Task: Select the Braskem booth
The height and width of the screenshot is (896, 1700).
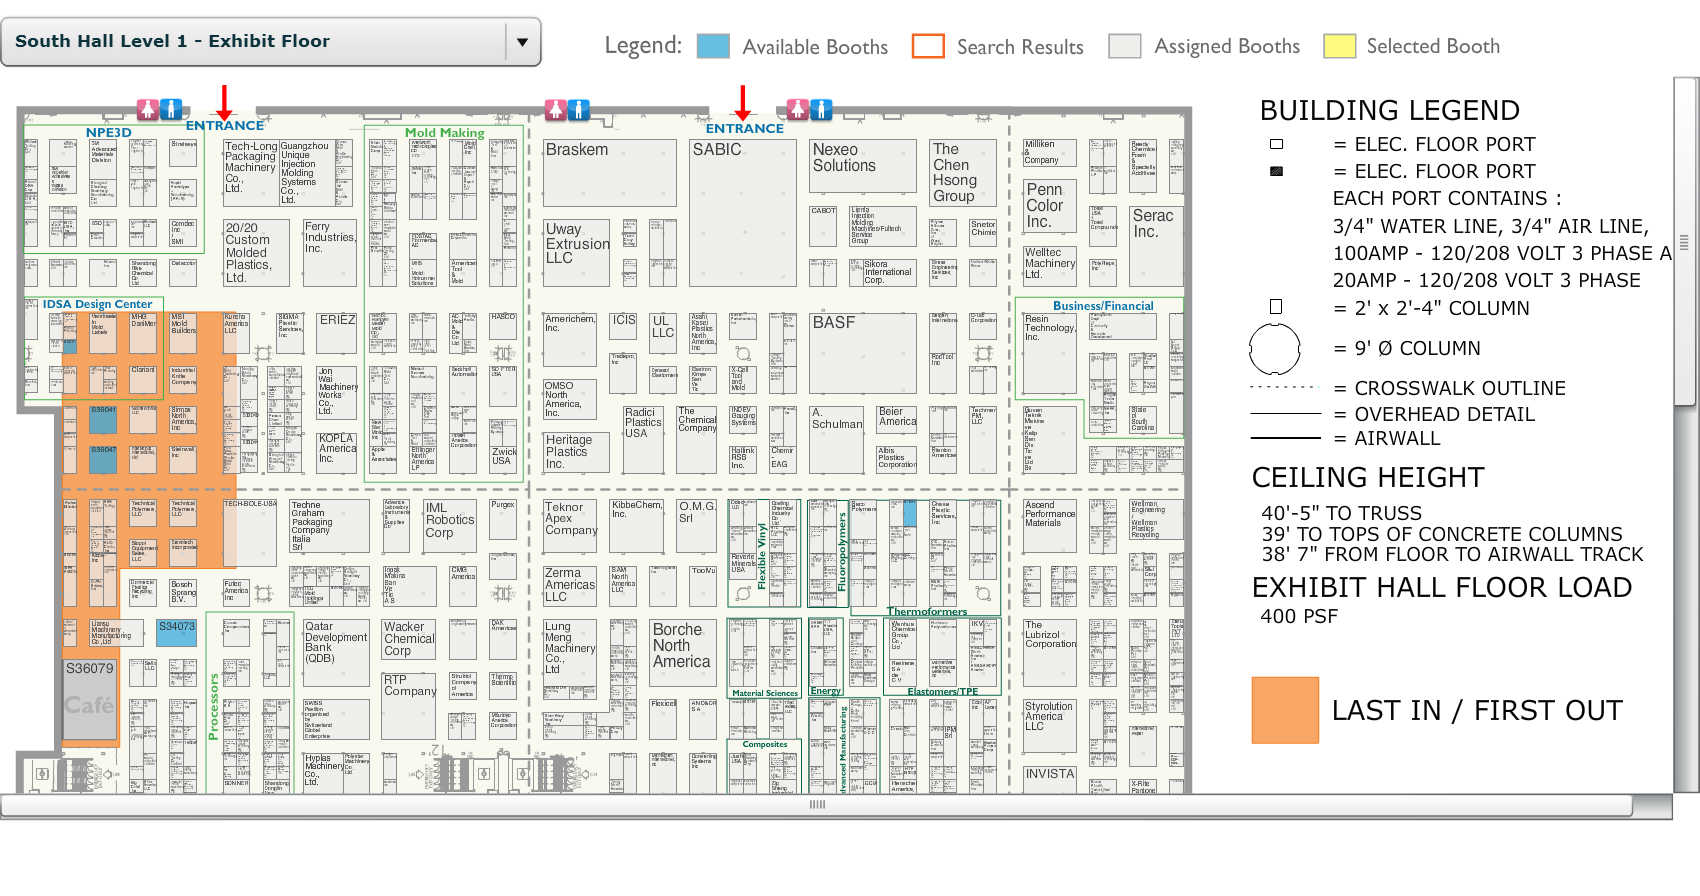Action: coord(609,173)
